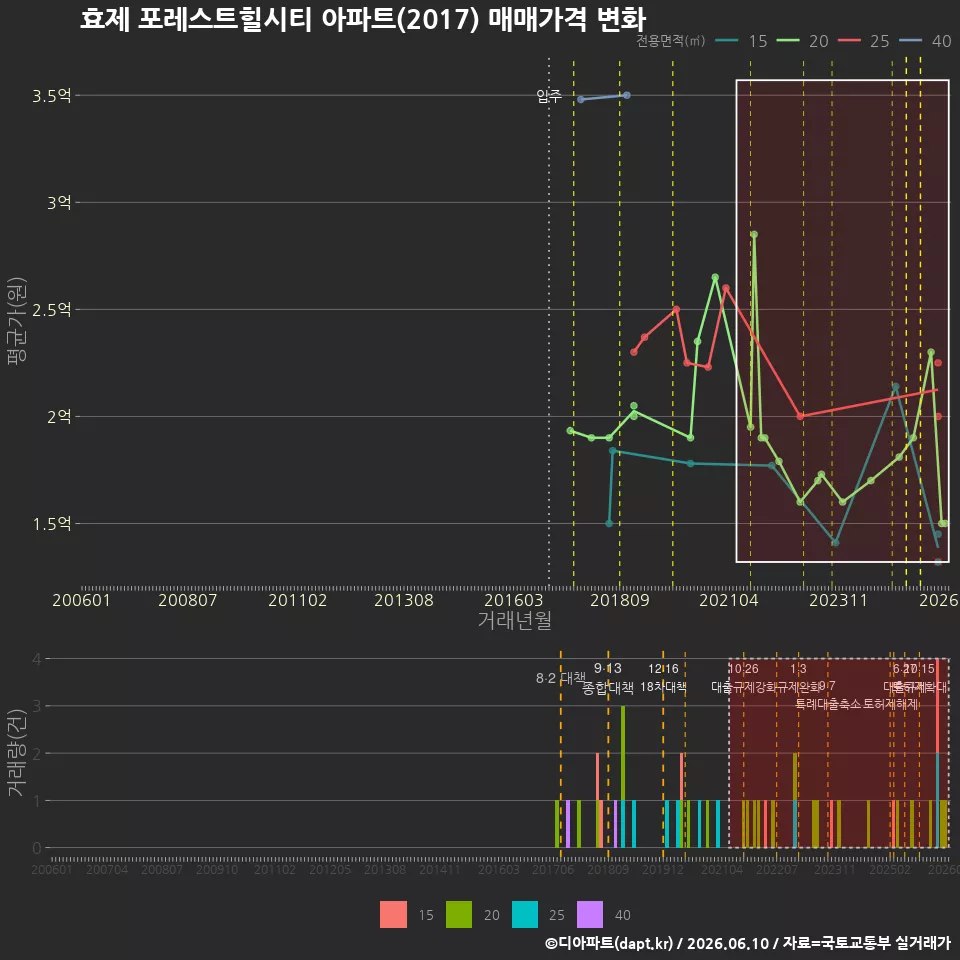Click the green 20㎡ peak point near 2.85억
960x960 pixels.
754,234
